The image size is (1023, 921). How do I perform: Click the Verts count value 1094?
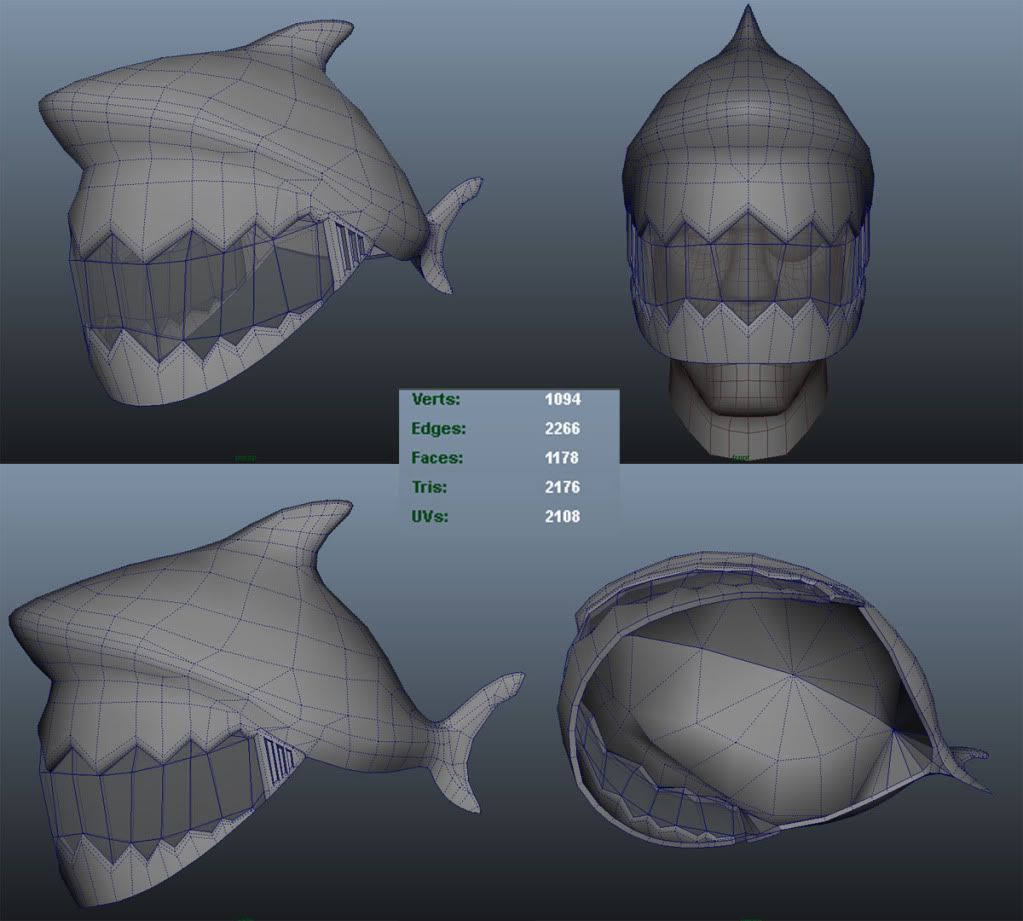click(x=562, y=399)
